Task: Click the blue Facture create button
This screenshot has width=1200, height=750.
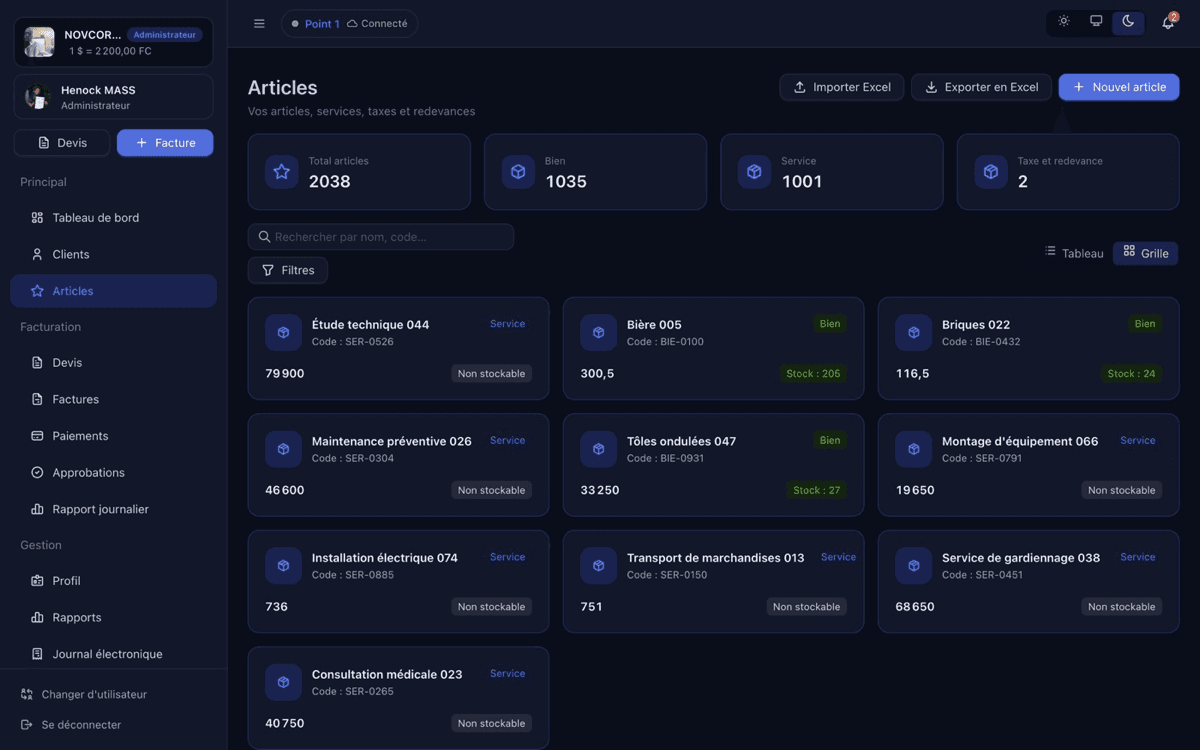Action: point(165,143)
